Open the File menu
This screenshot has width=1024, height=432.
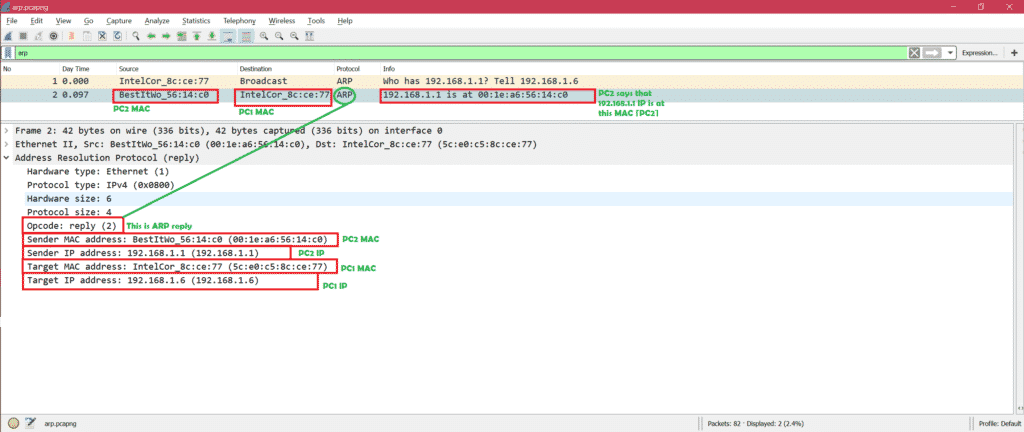point(11,21)
